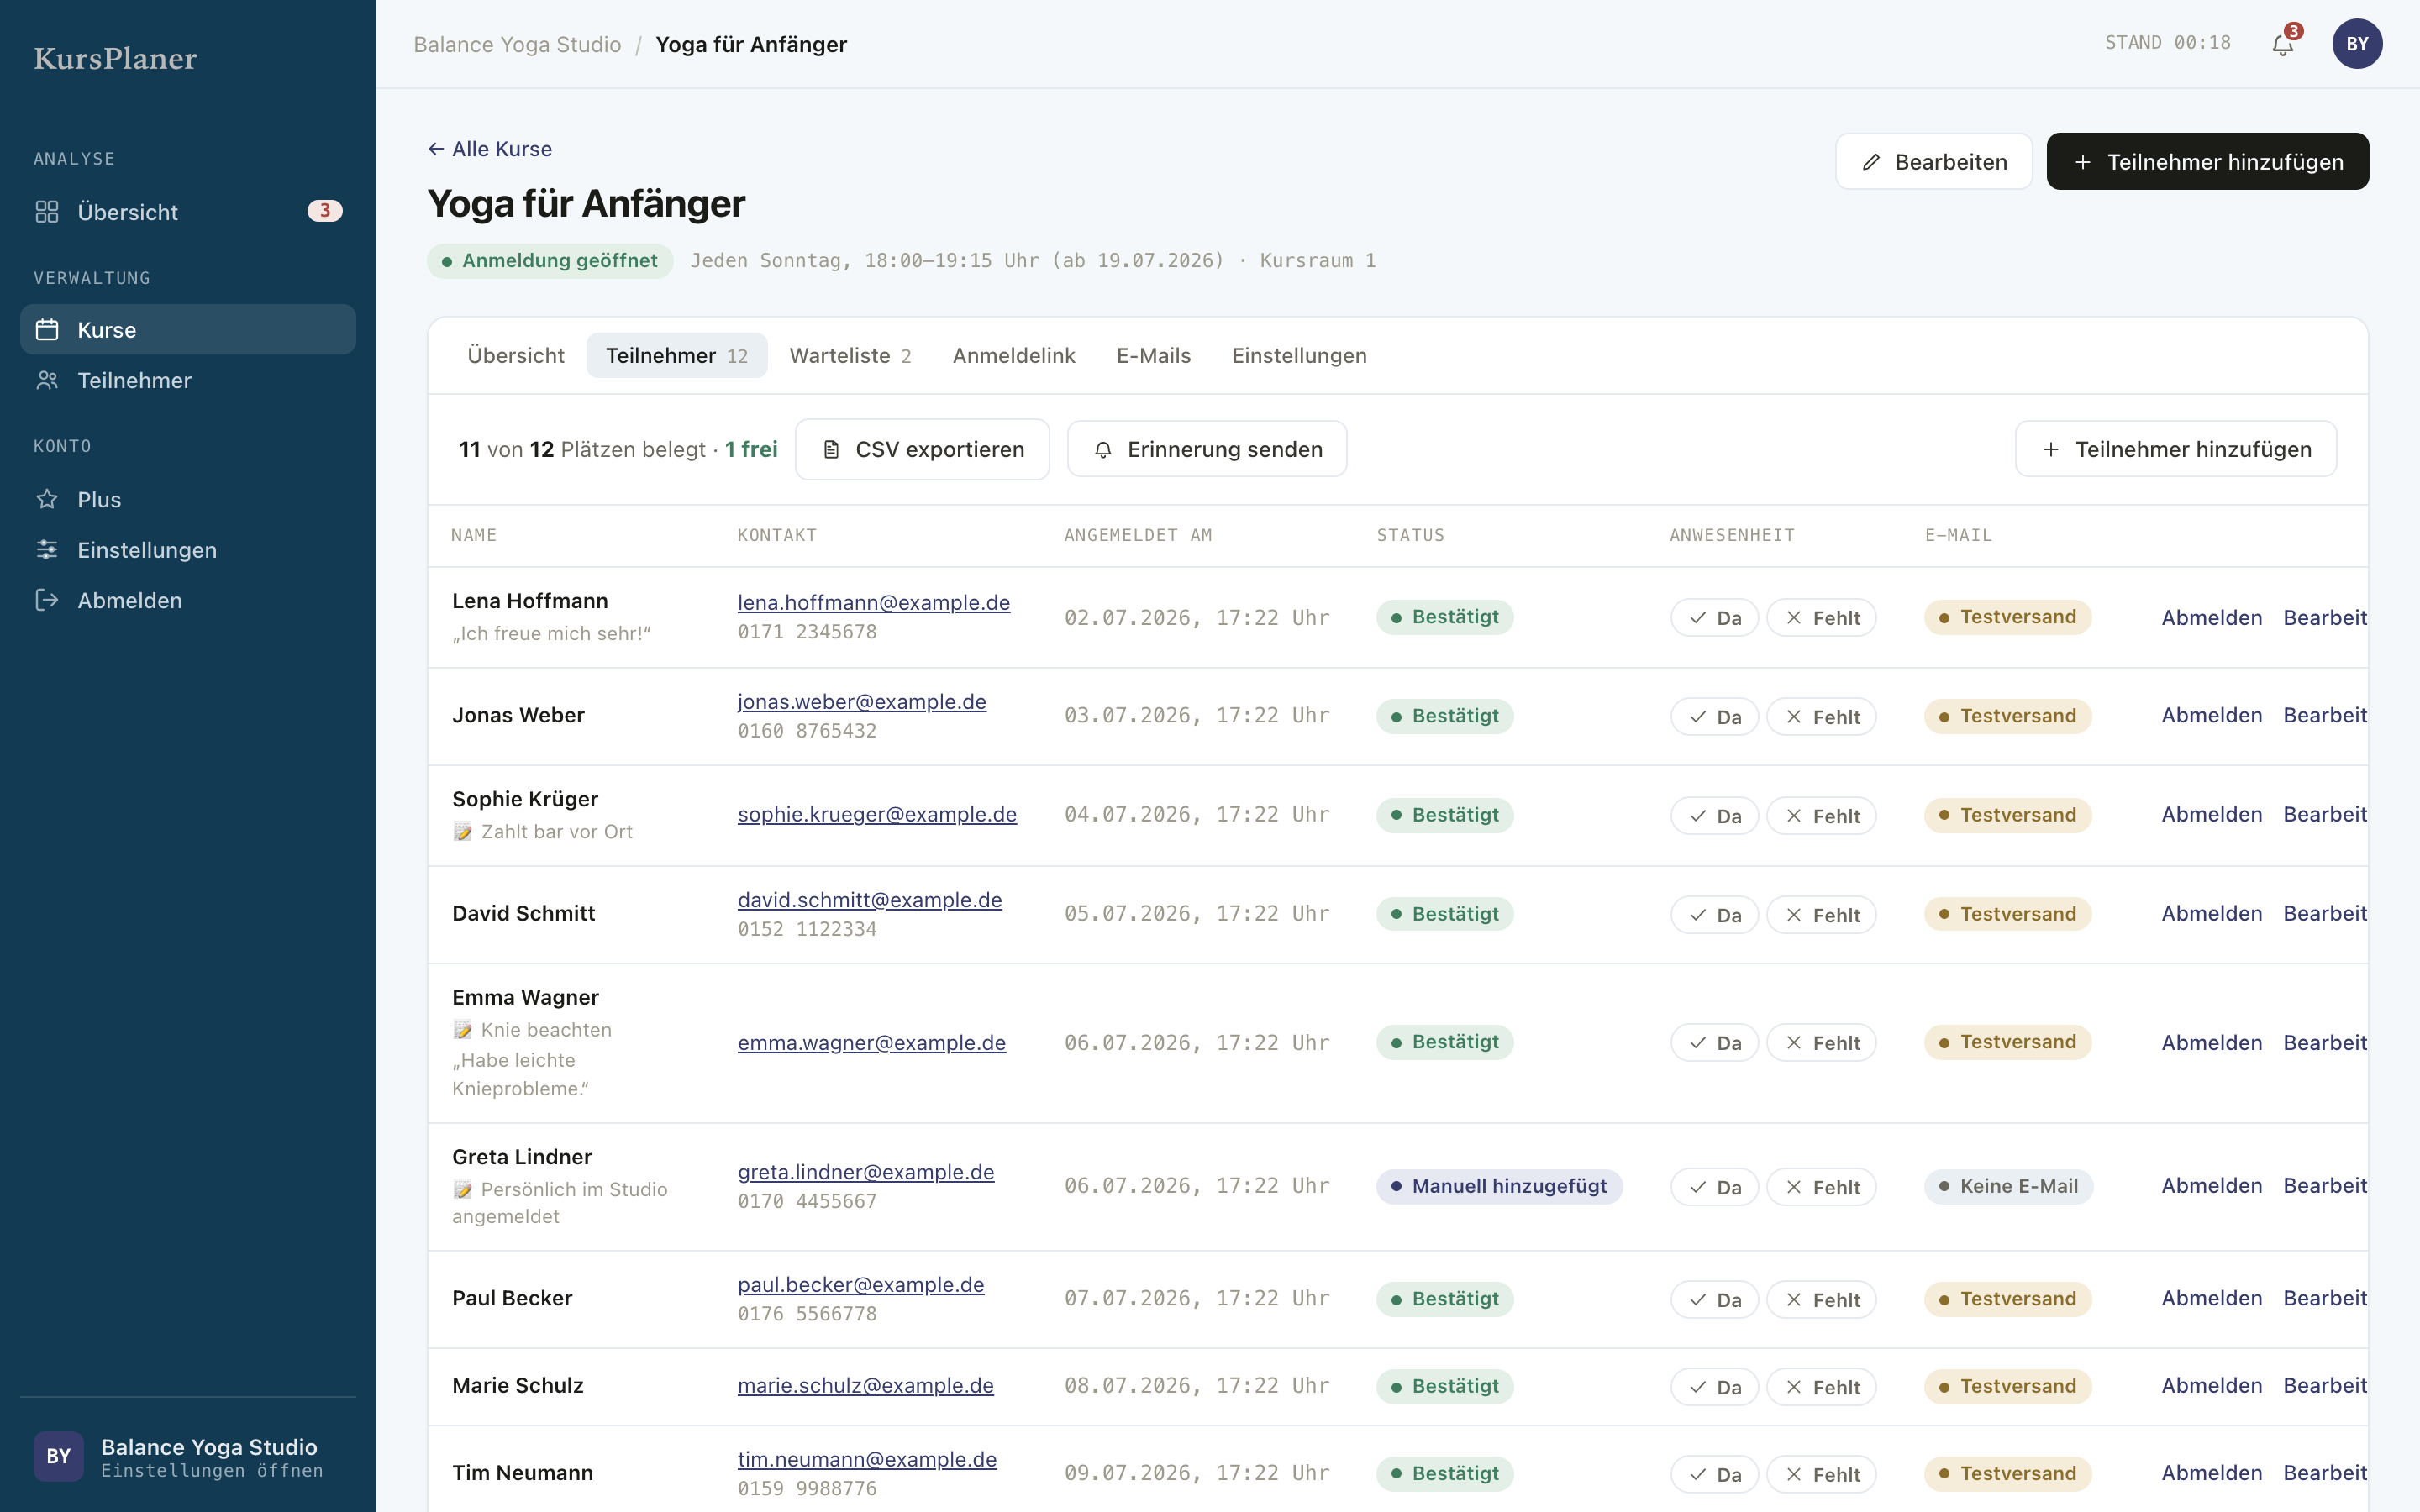
Task: Open Balance Yoga Studio account settings footer
Action: click(x=188, y=1456)
